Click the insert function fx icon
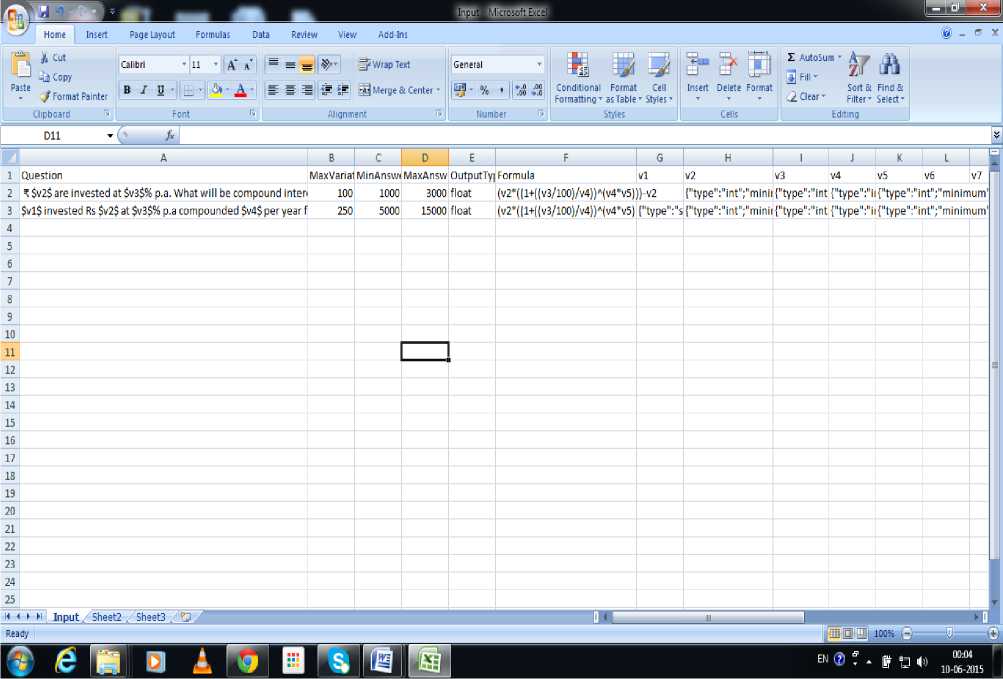The width and height of the screenshot is (1003, 679). click(x=170, y=136)
